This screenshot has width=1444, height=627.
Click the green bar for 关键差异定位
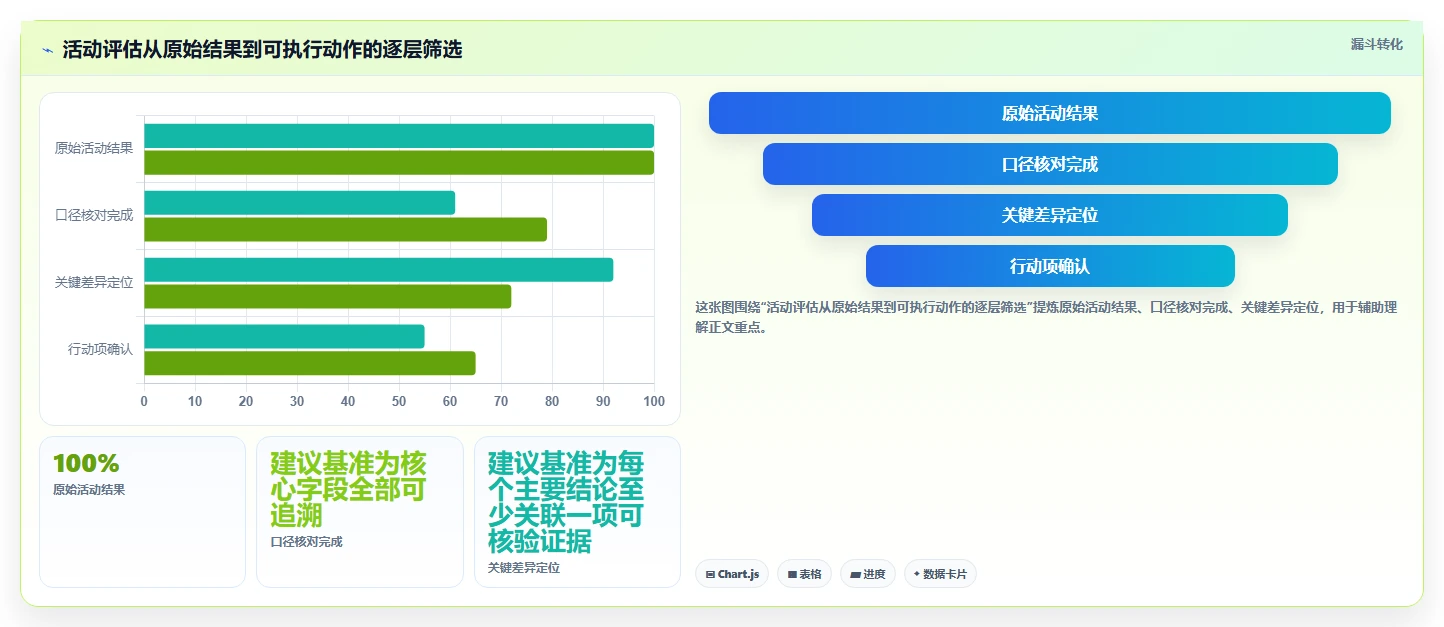point(327,297)
